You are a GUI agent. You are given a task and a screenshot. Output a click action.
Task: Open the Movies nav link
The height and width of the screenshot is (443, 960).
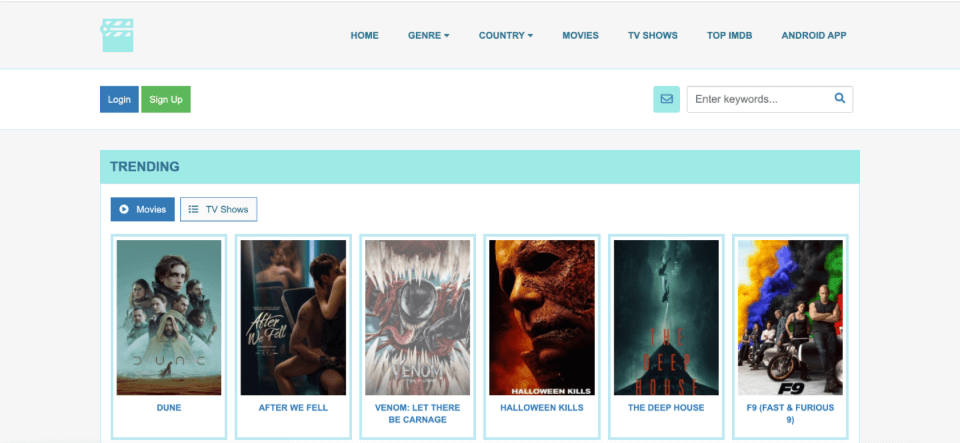580,35
